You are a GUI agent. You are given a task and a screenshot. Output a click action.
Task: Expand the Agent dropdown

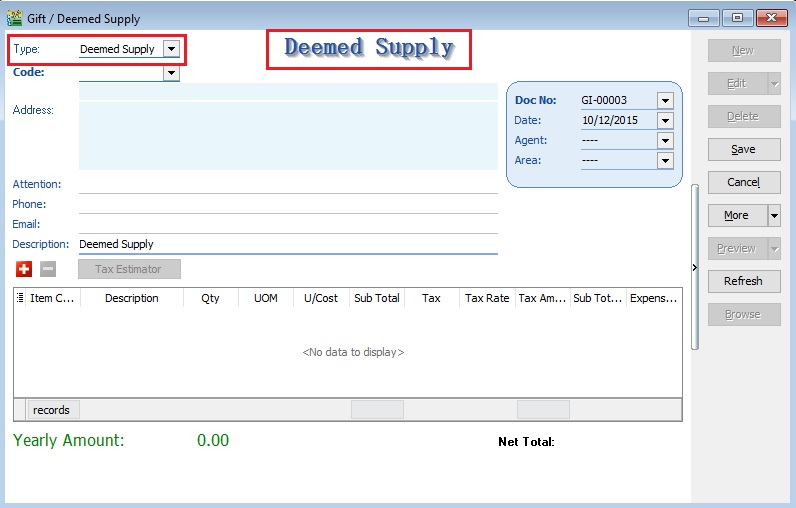click(665, 141)
